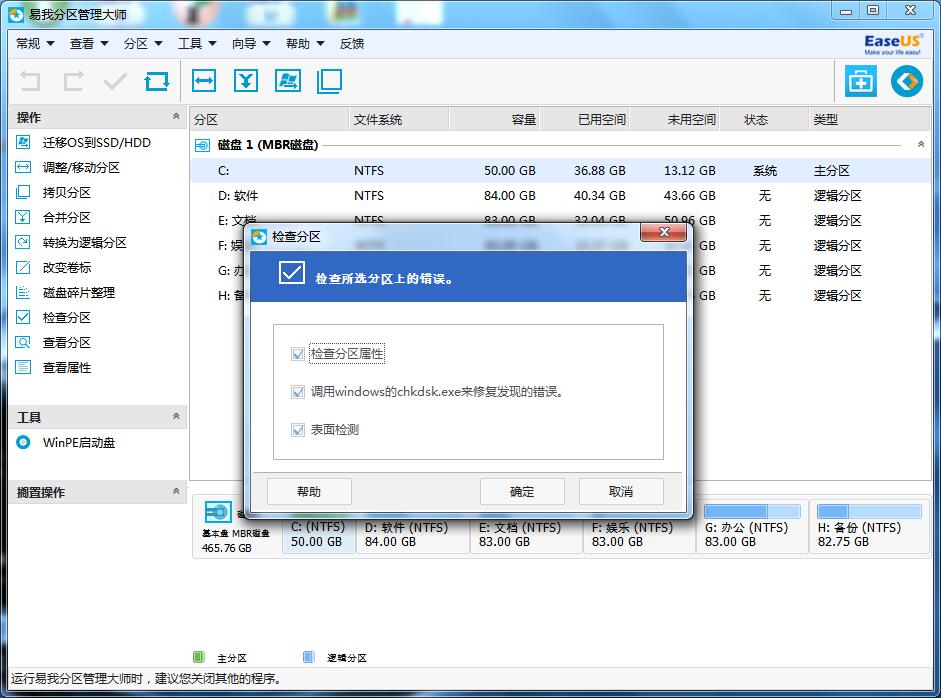Collapse the 工具 sidebar panel
The image size is (941, 698).
pos(176,416)
